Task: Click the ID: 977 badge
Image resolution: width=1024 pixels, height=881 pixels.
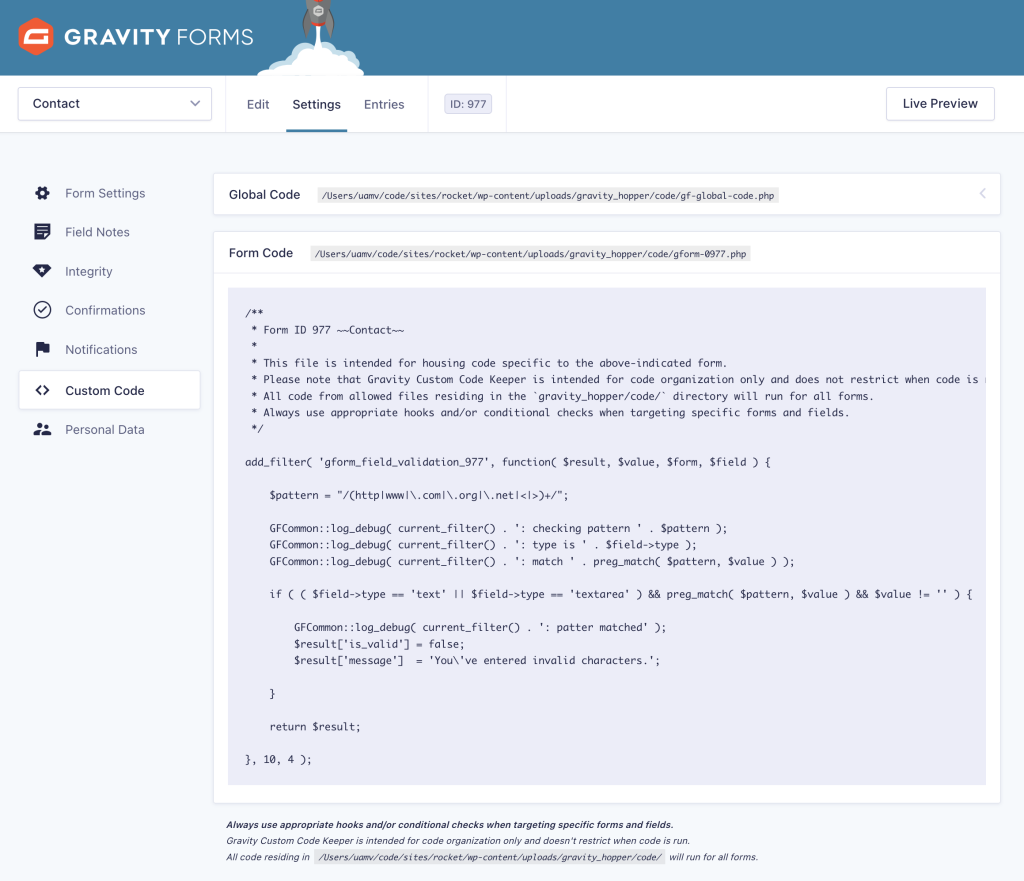Action: 467,102
